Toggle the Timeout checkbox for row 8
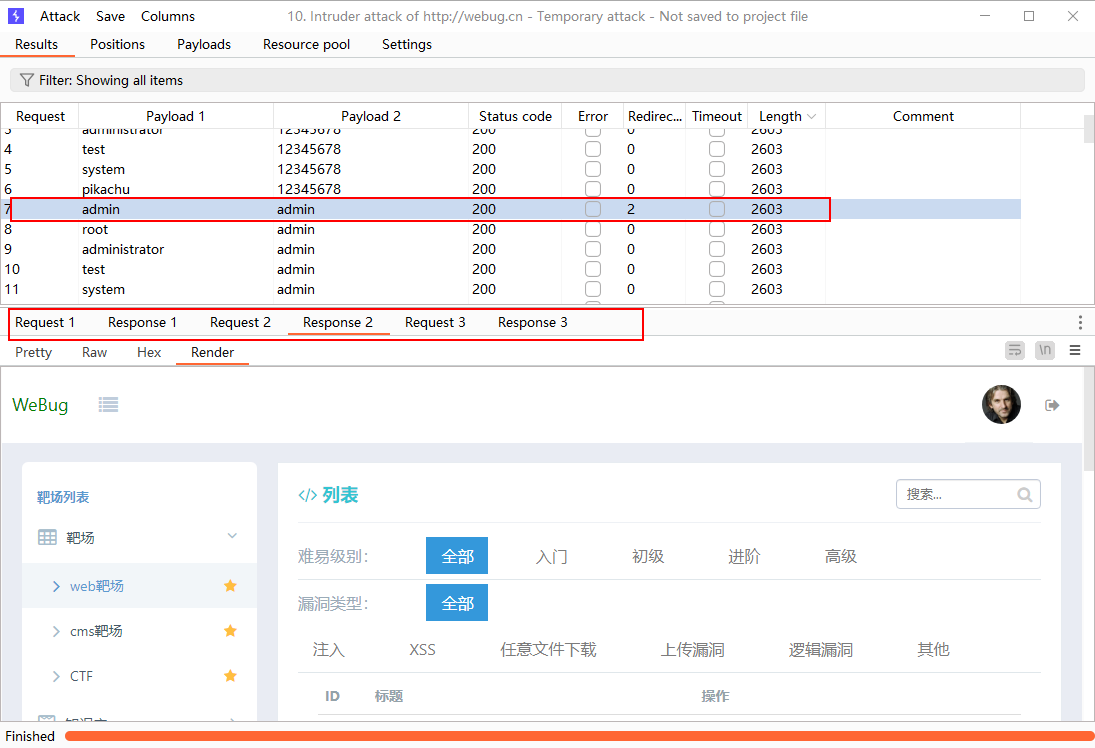The width and height of the screenshot is (1095, 748). [x=717, y=229]
